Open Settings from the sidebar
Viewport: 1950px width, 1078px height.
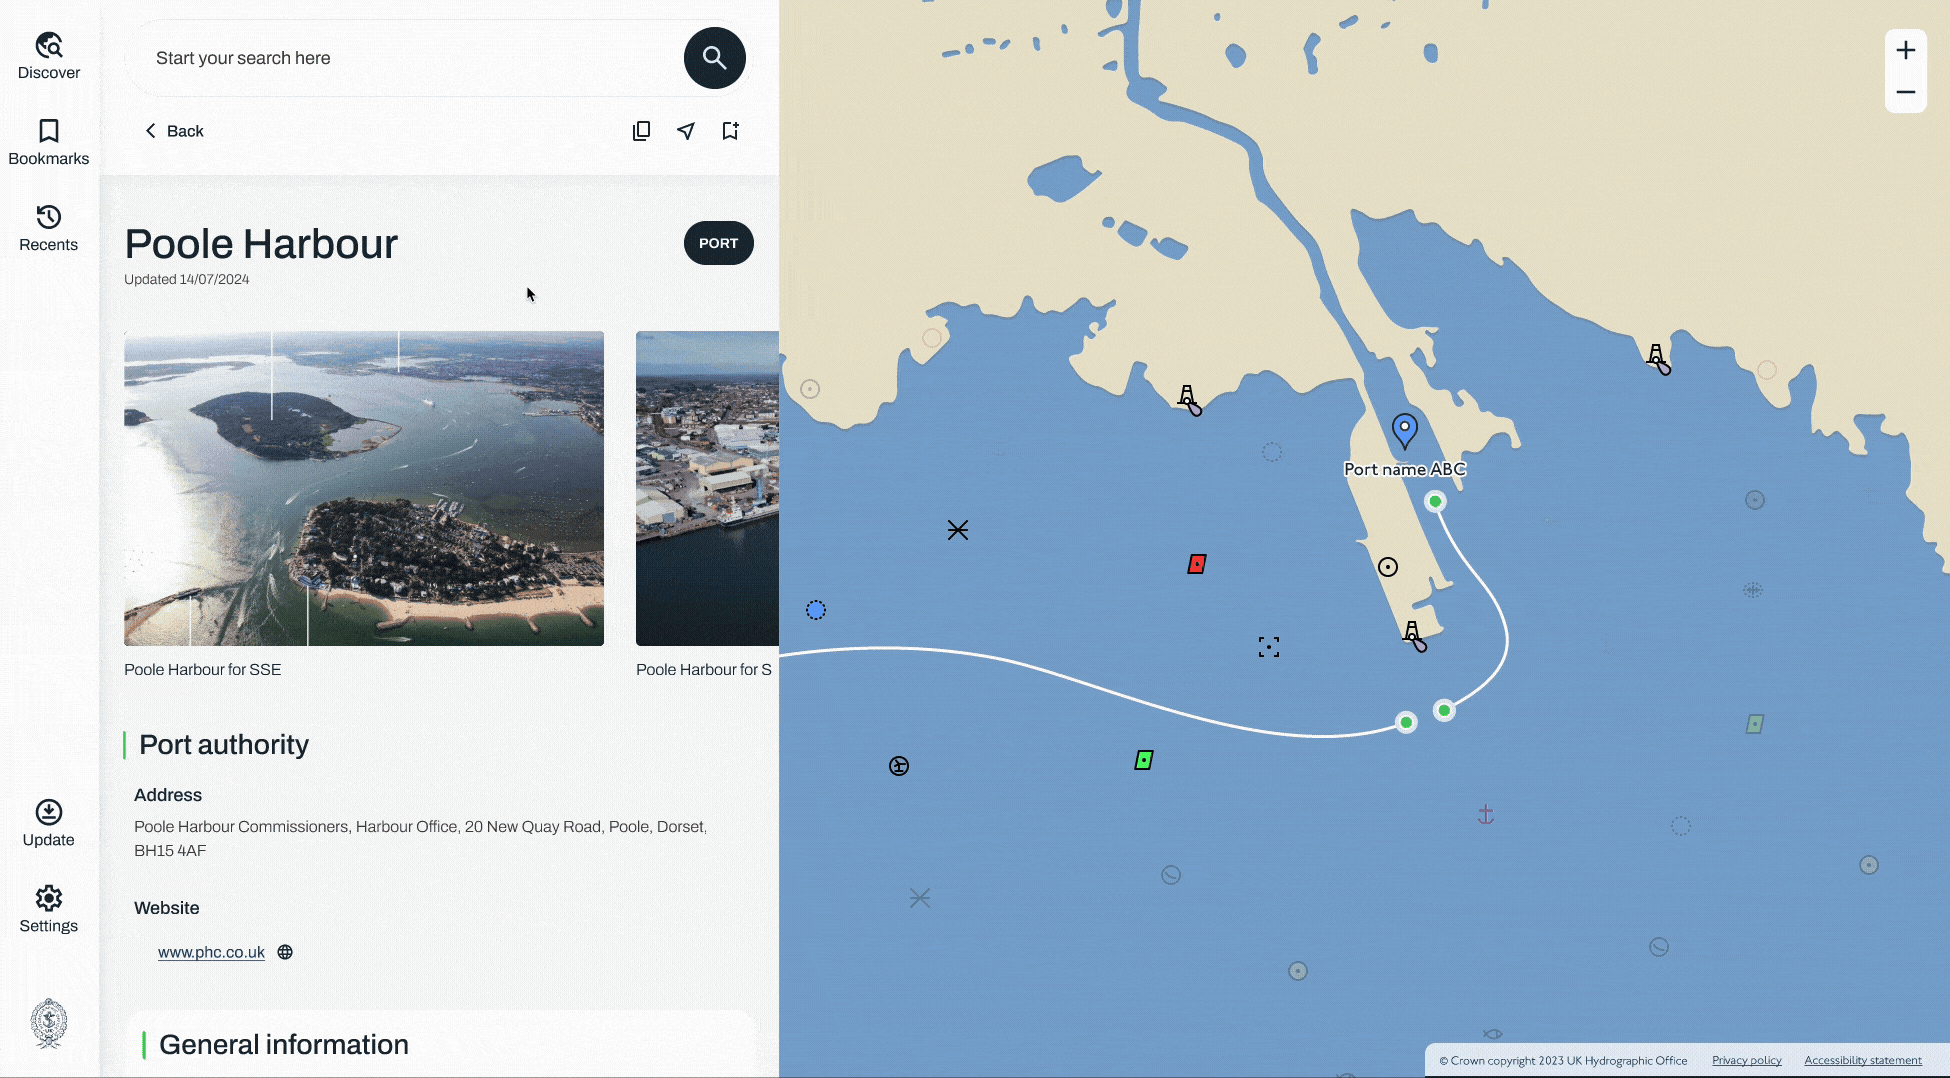pyautogui.click(x=48, y=897)
